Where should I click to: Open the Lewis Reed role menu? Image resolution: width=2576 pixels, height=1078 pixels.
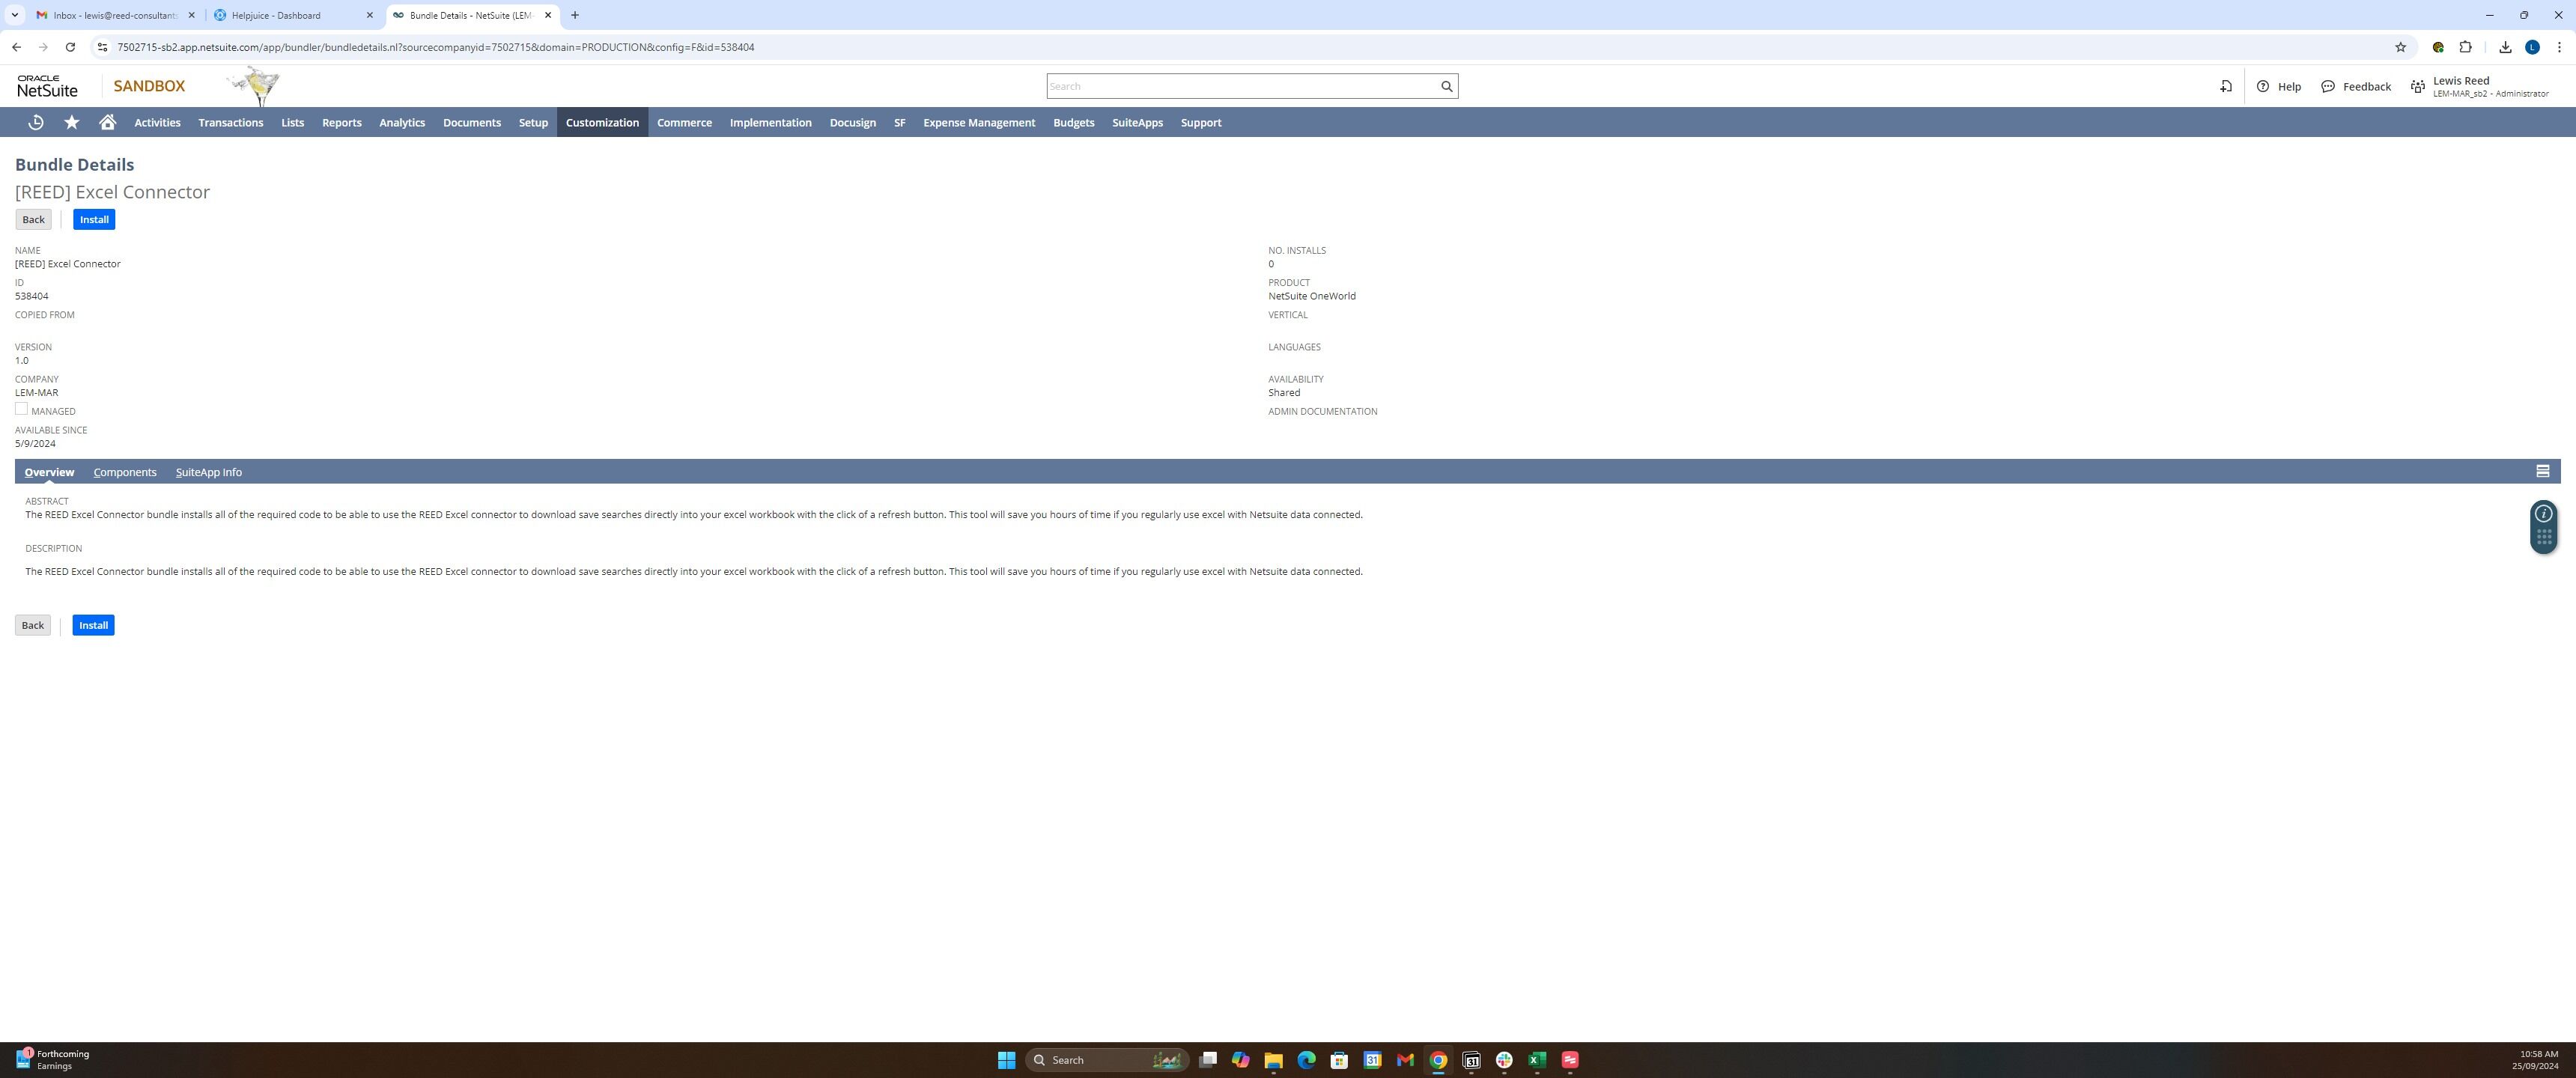click(x=2480, y=86)
